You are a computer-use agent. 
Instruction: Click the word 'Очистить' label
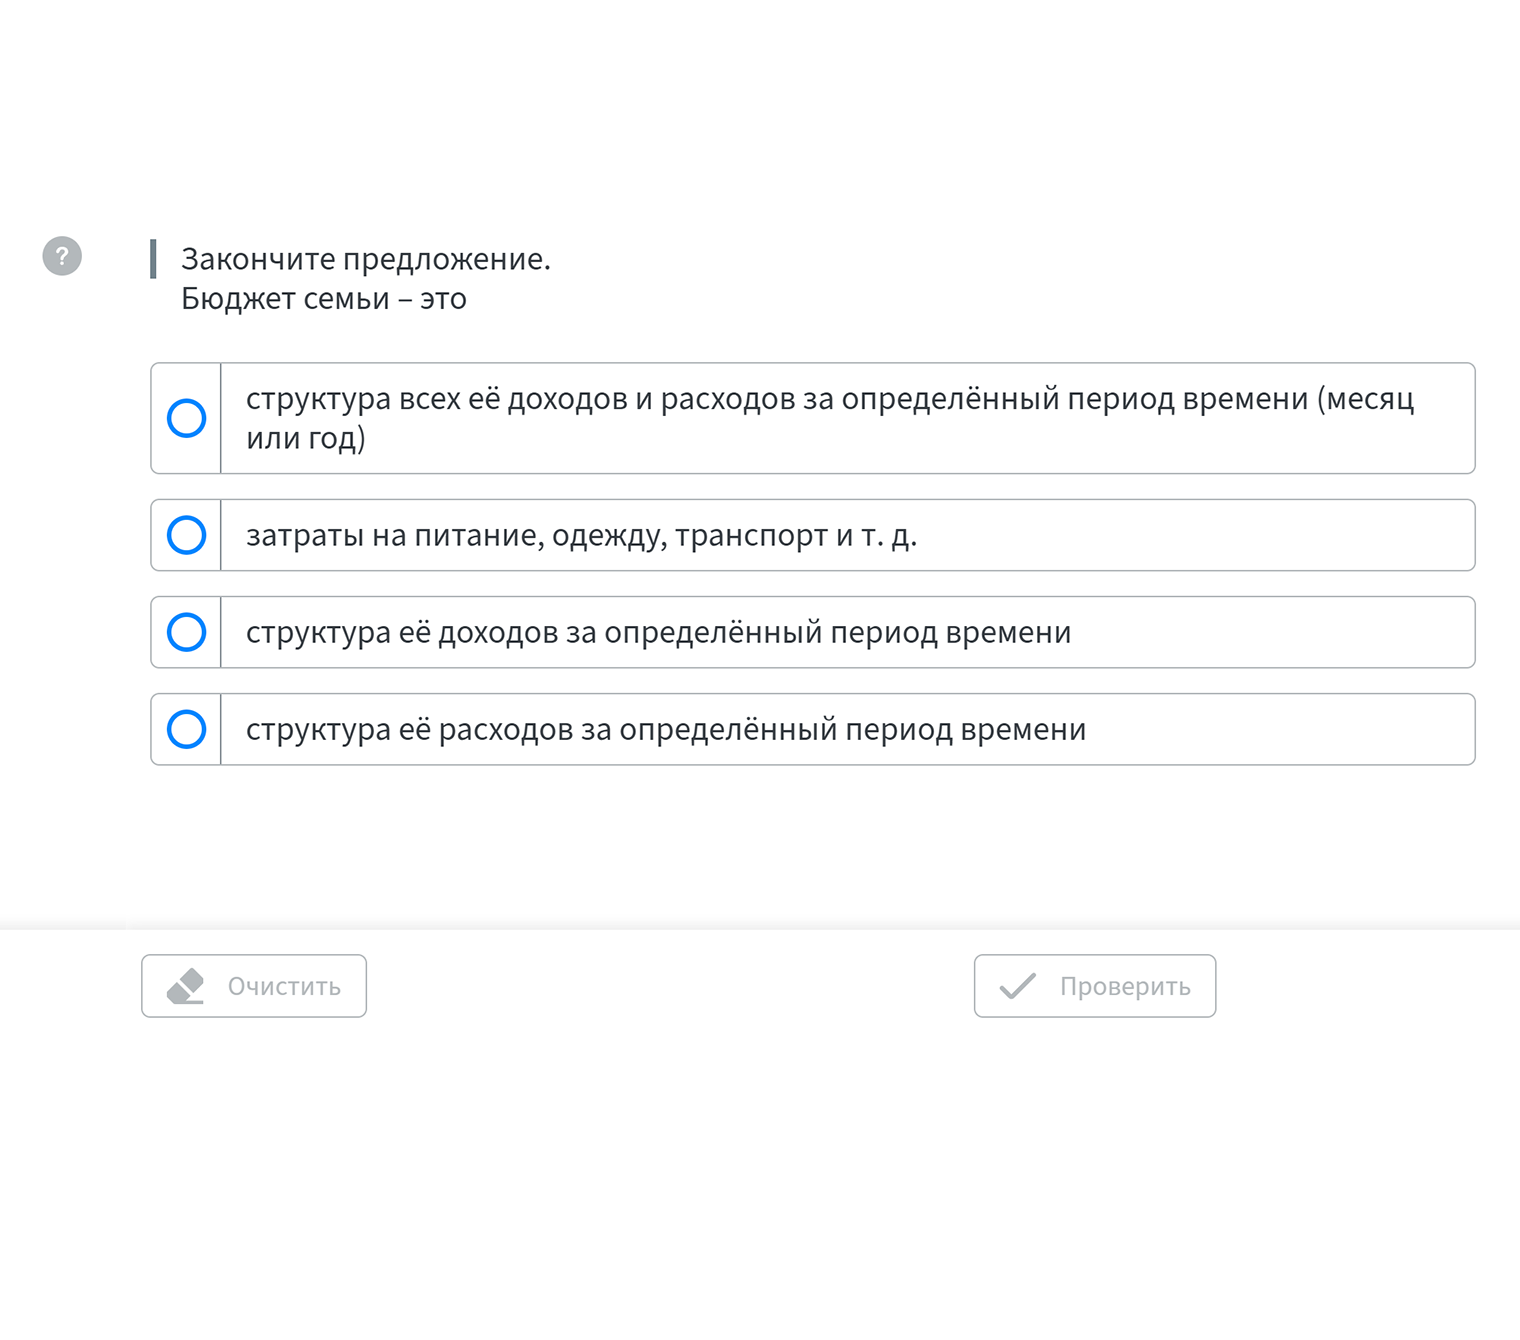pos(284,987)
